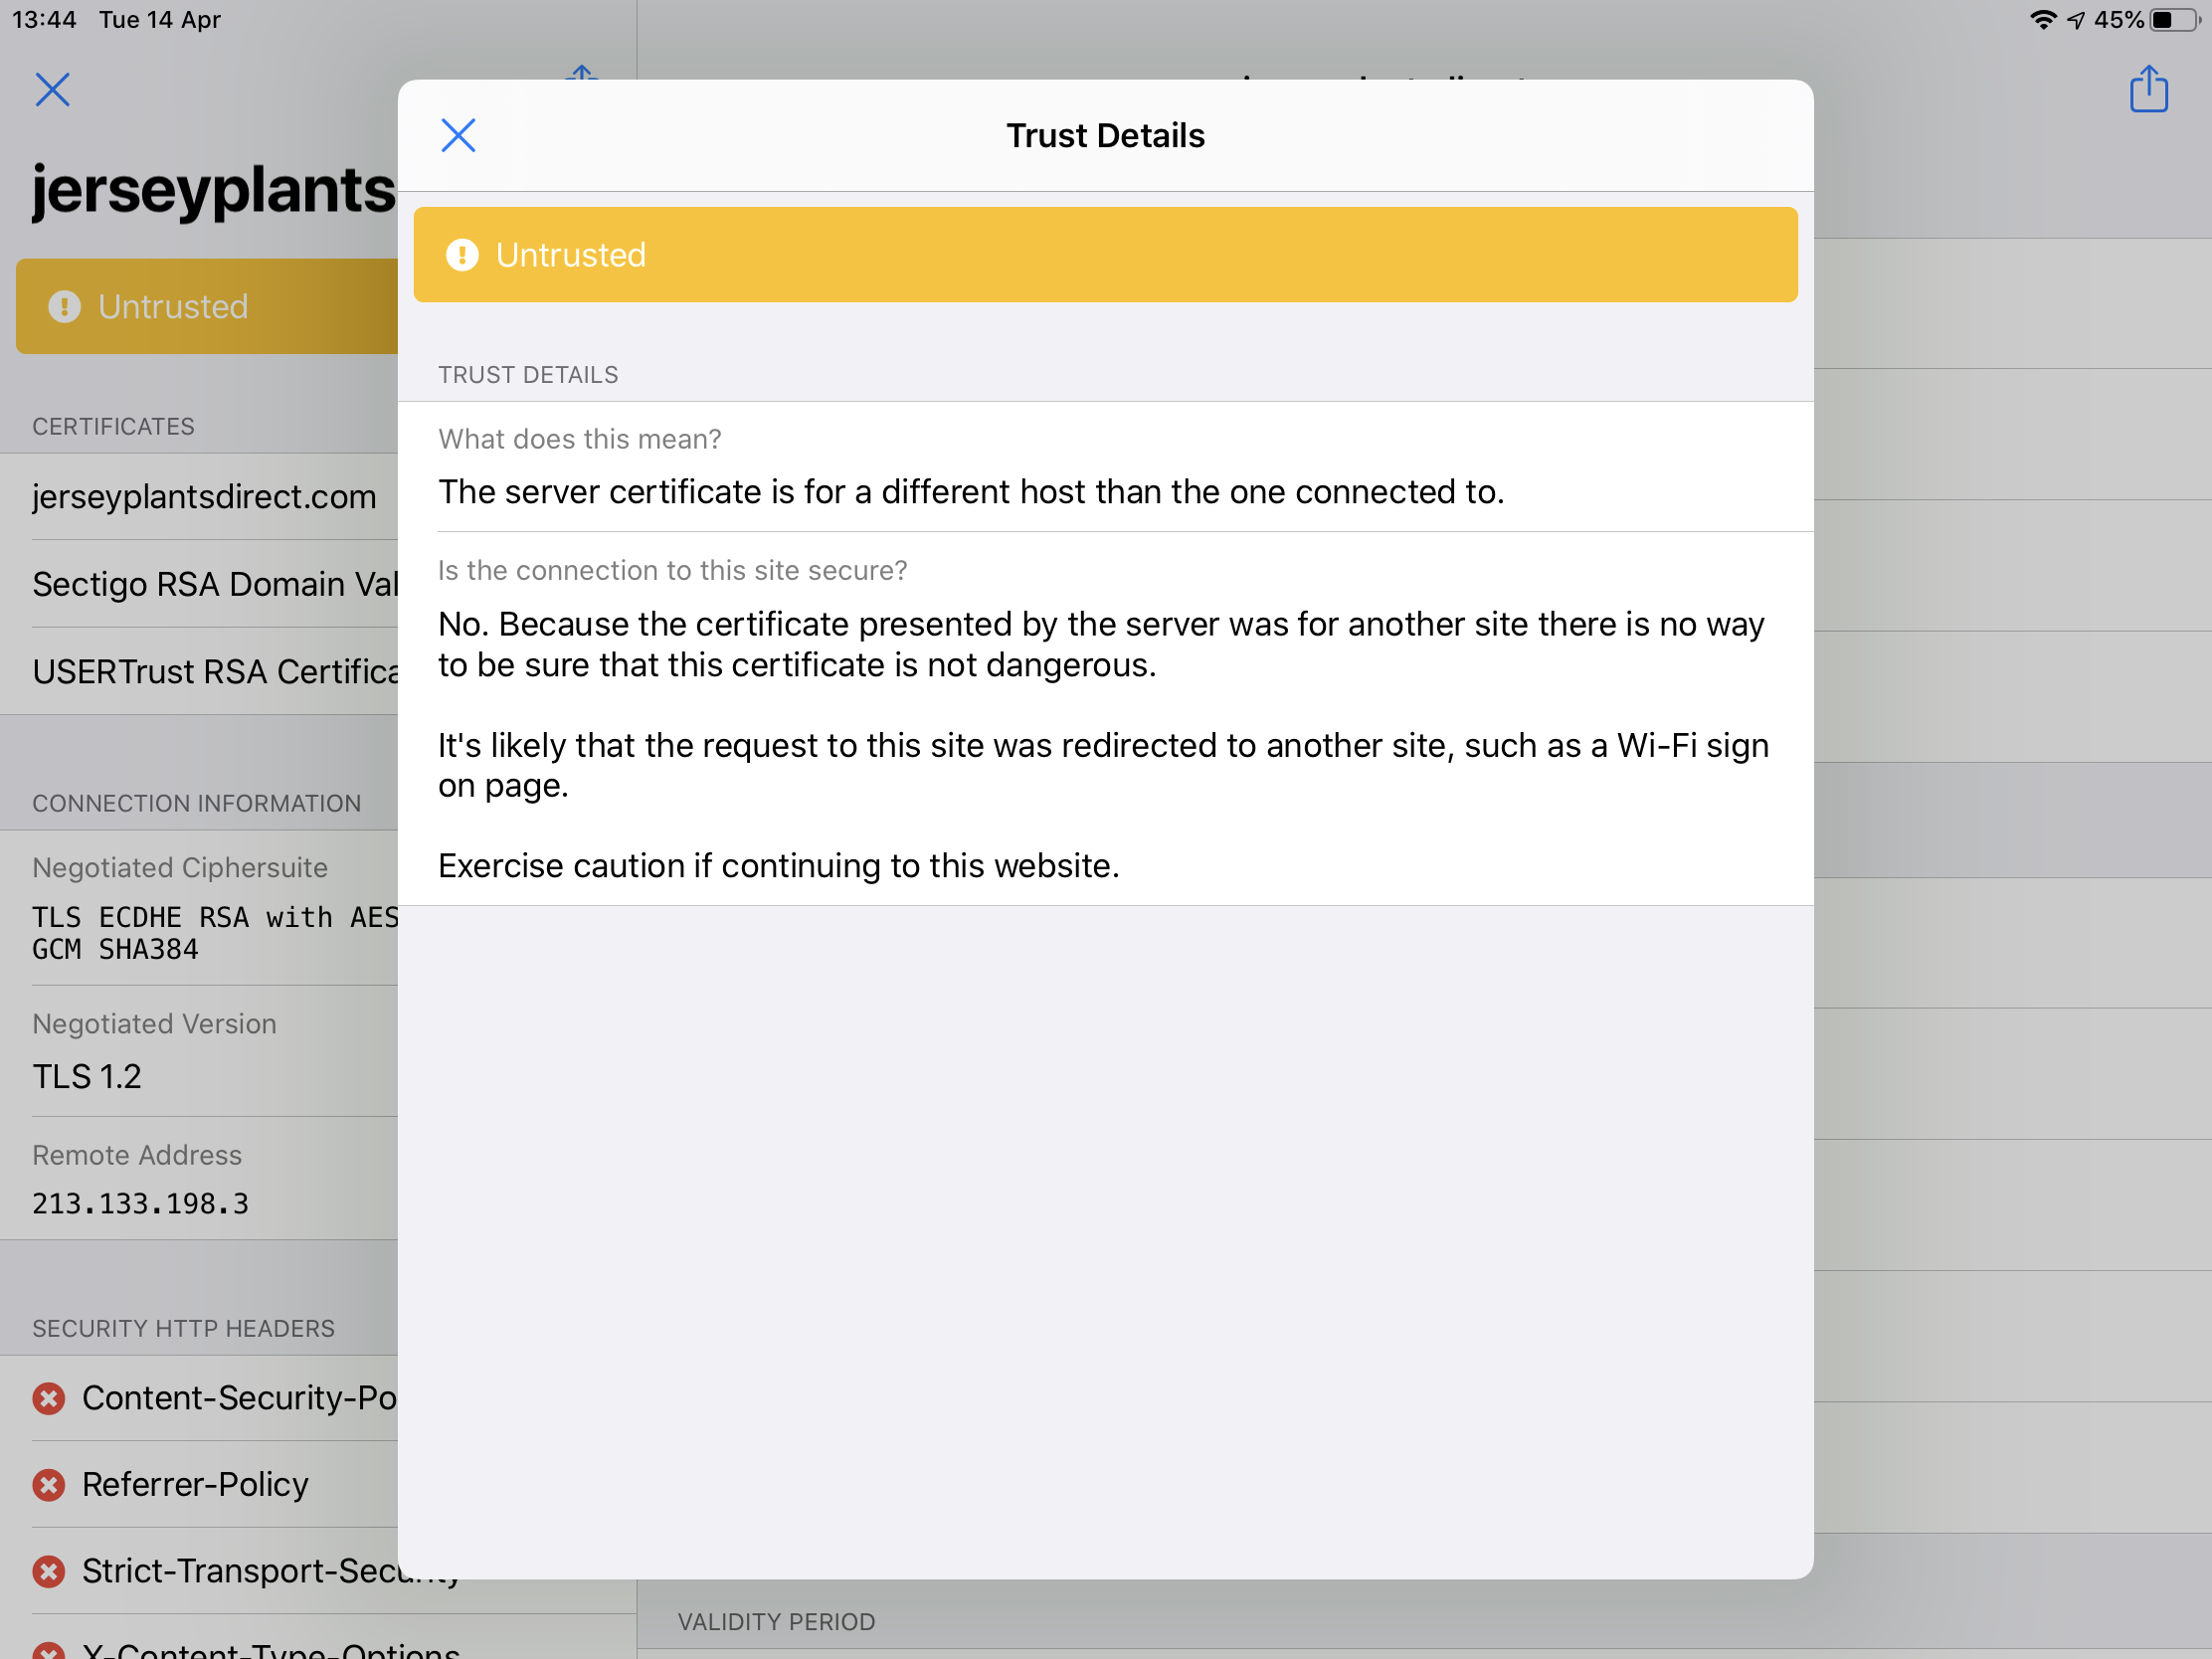Close the left inspection panel with the X
This screenshot has width=2212, height=1659.
(52, 90)
